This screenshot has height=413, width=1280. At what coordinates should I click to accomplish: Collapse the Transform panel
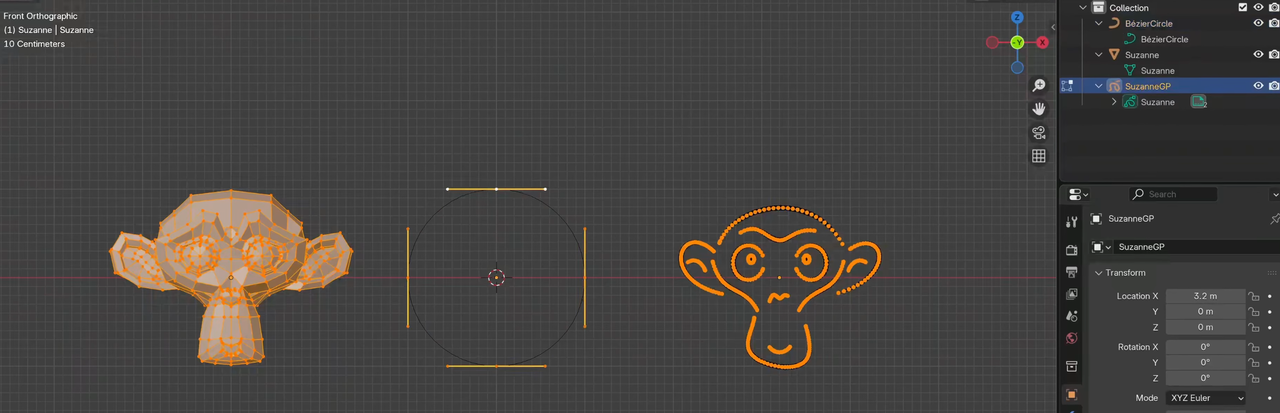(x=1099, y=273)
